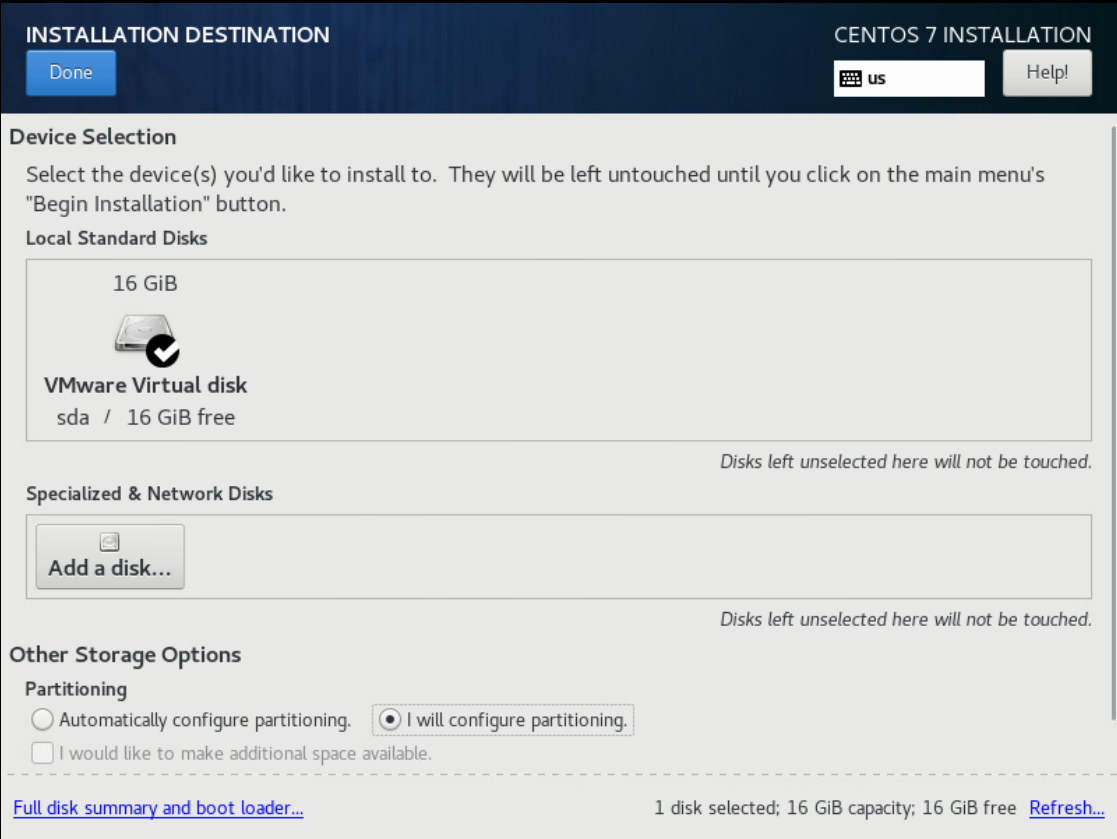Click the Add a disk... button
The image size is (1117, 839).
point(110,556)
